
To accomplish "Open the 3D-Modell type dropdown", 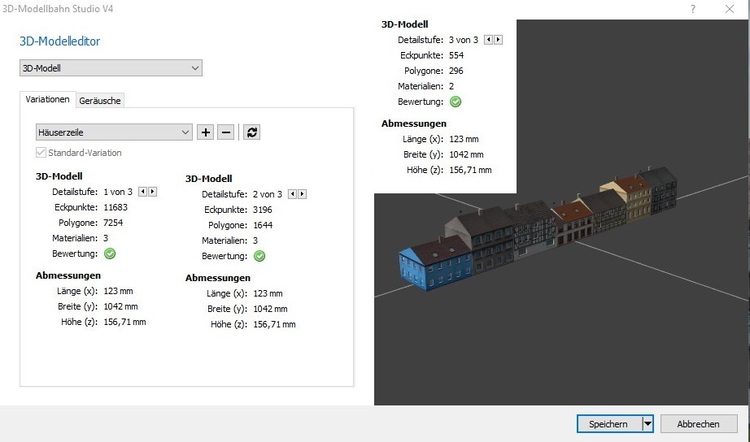I will click(x=111, y=68).
